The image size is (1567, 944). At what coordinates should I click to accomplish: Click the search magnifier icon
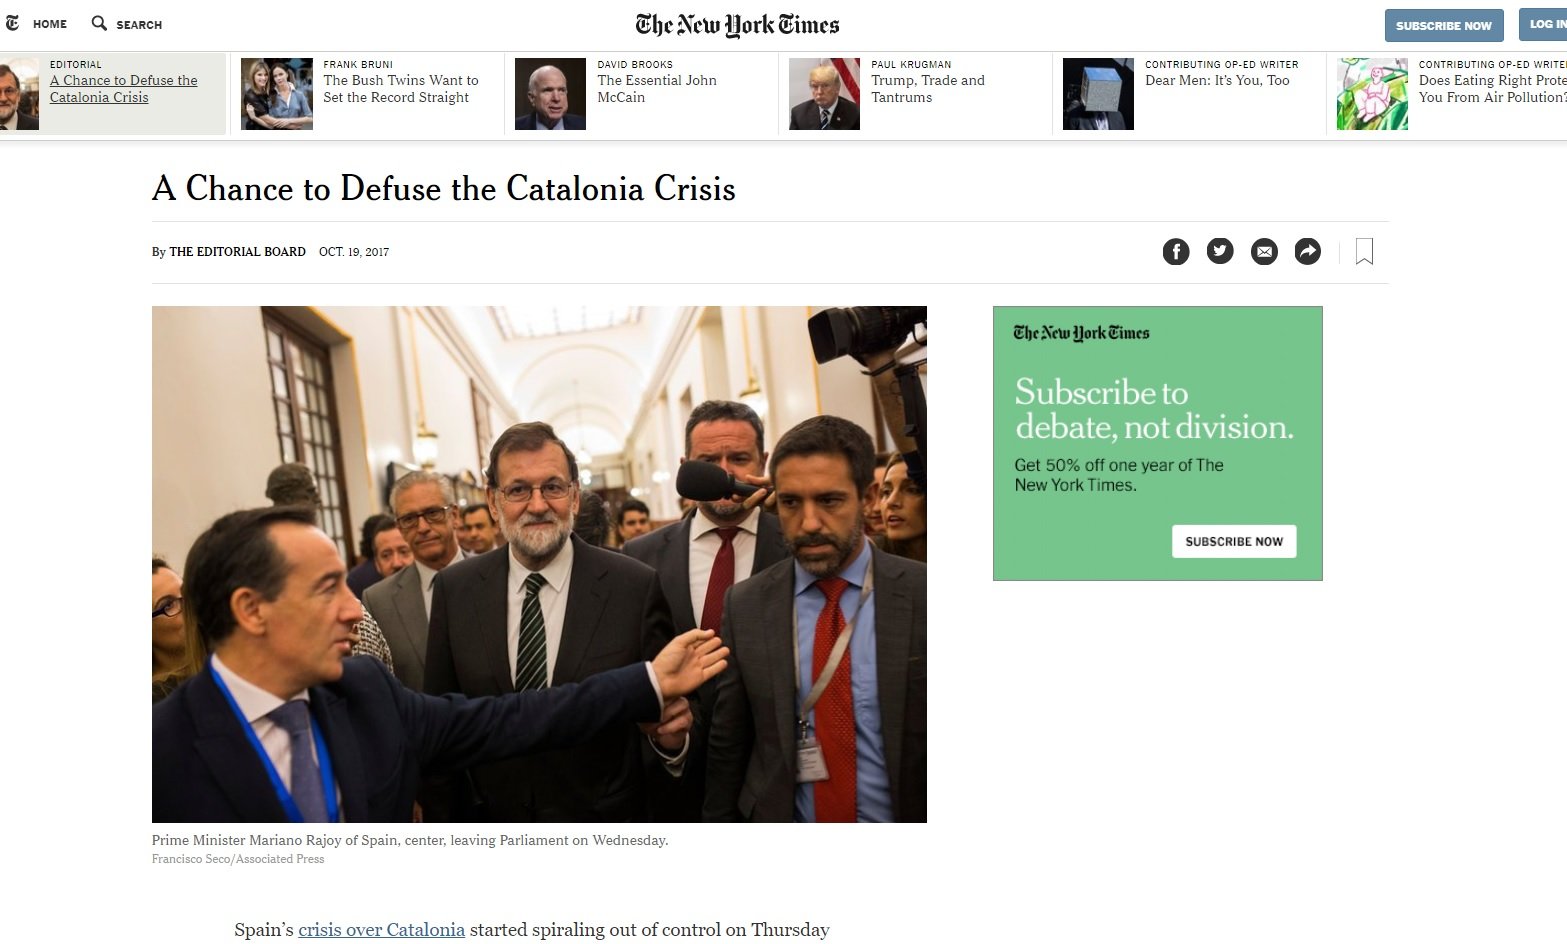99,23
